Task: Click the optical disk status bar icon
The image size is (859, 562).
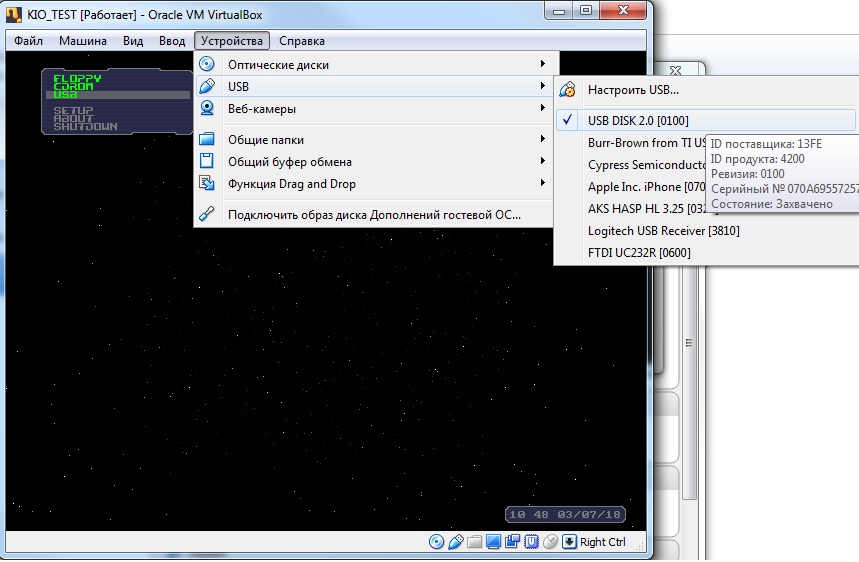Action: click(x=436, y=542)
